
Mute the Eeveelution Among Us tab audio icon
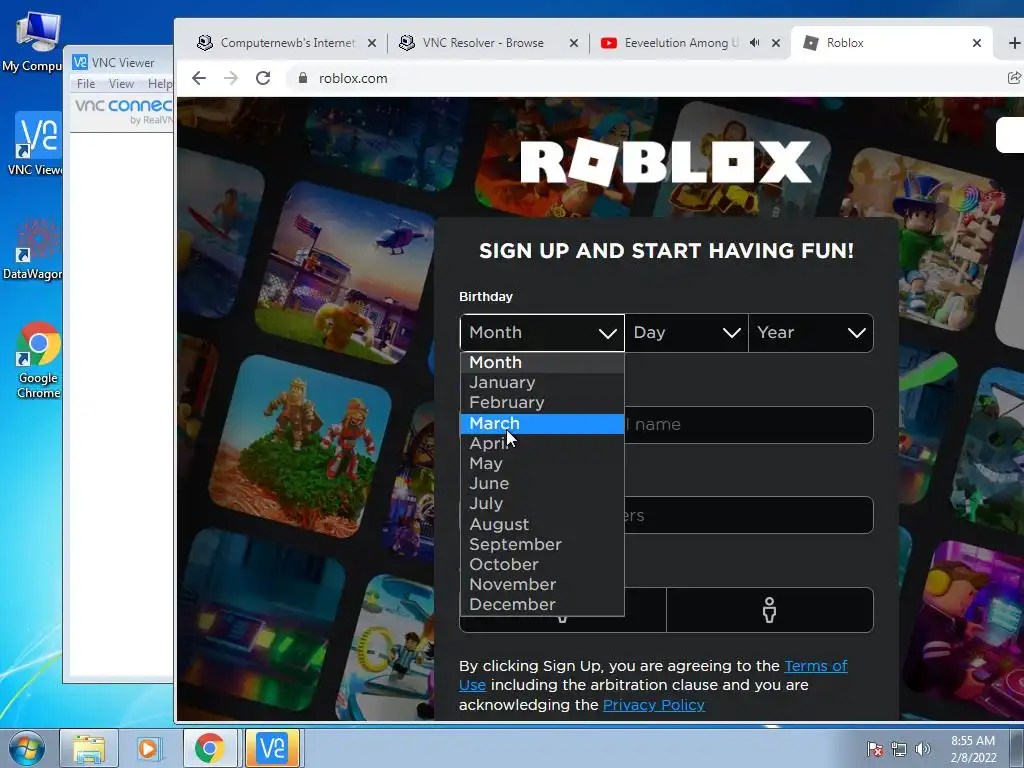(755, 43)
